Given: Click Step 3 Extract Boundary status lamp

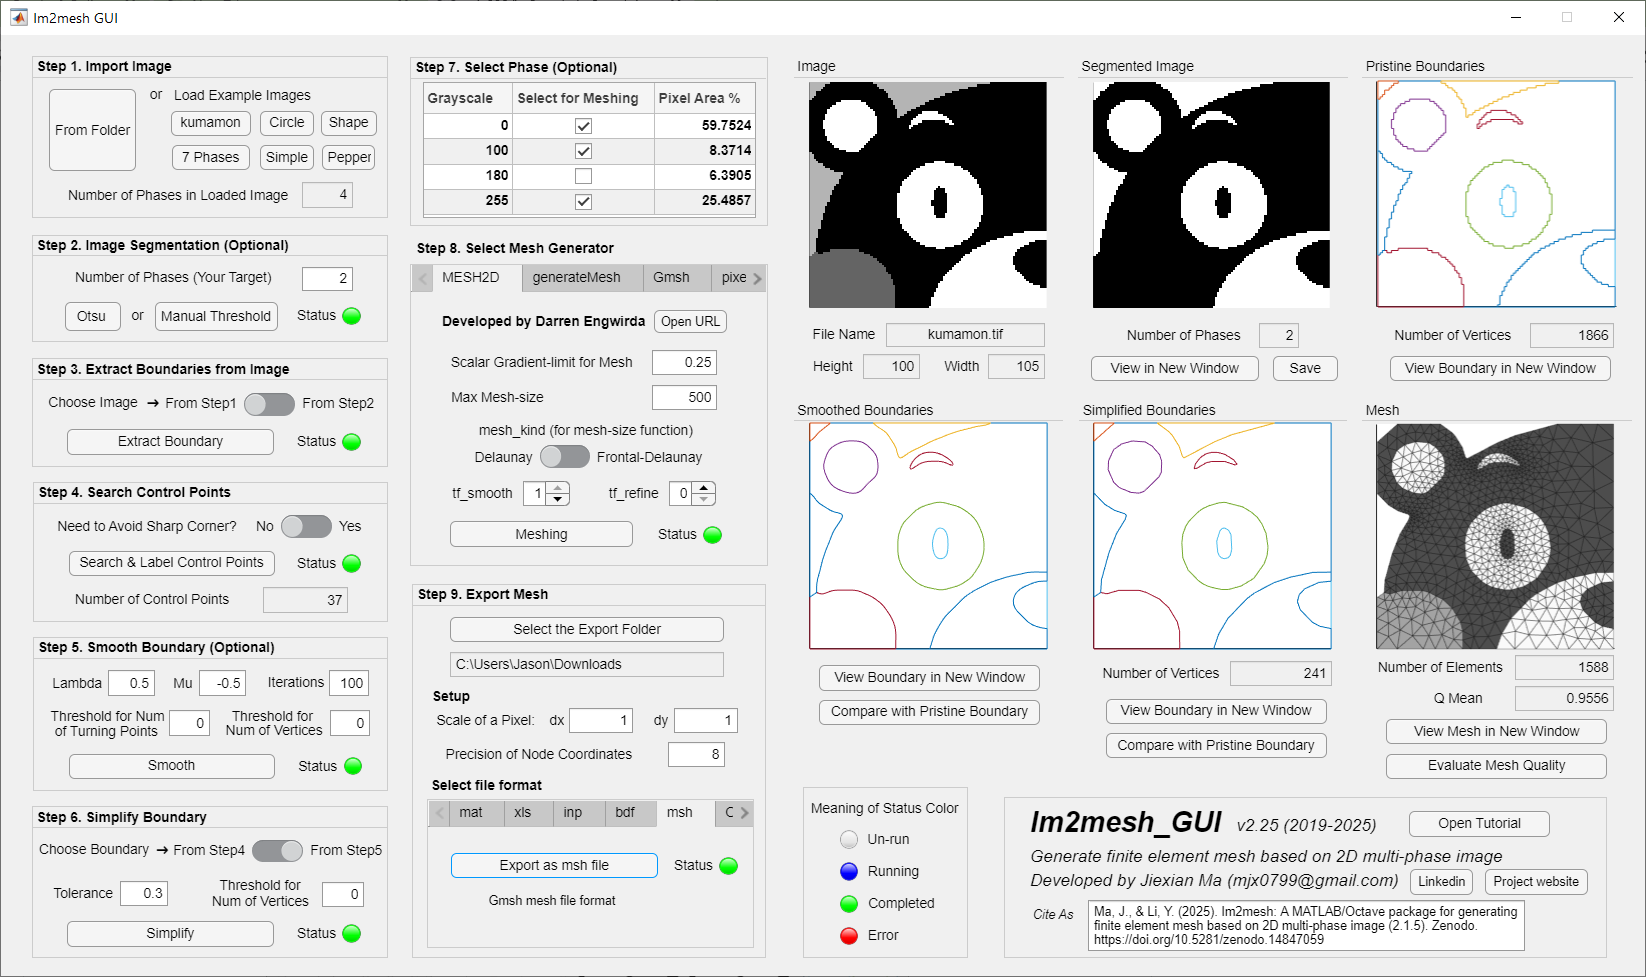Looking at the screenshot, I should 351,442.
